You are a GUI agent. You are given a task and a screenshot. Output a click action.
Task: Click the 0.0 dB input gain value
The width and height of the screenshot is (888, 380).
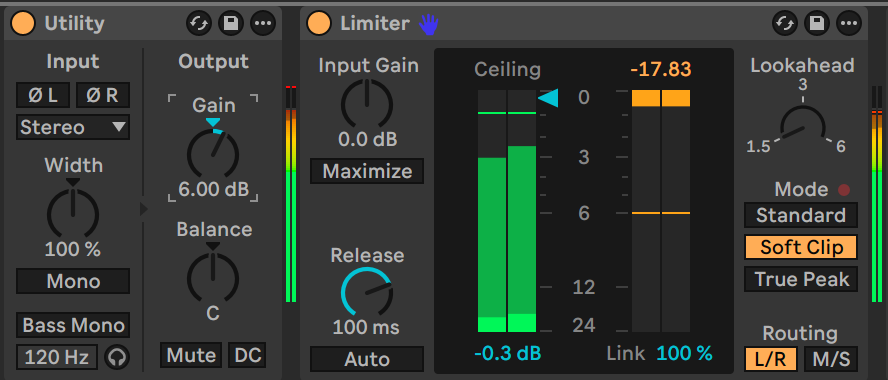click(x=368, y=139)
